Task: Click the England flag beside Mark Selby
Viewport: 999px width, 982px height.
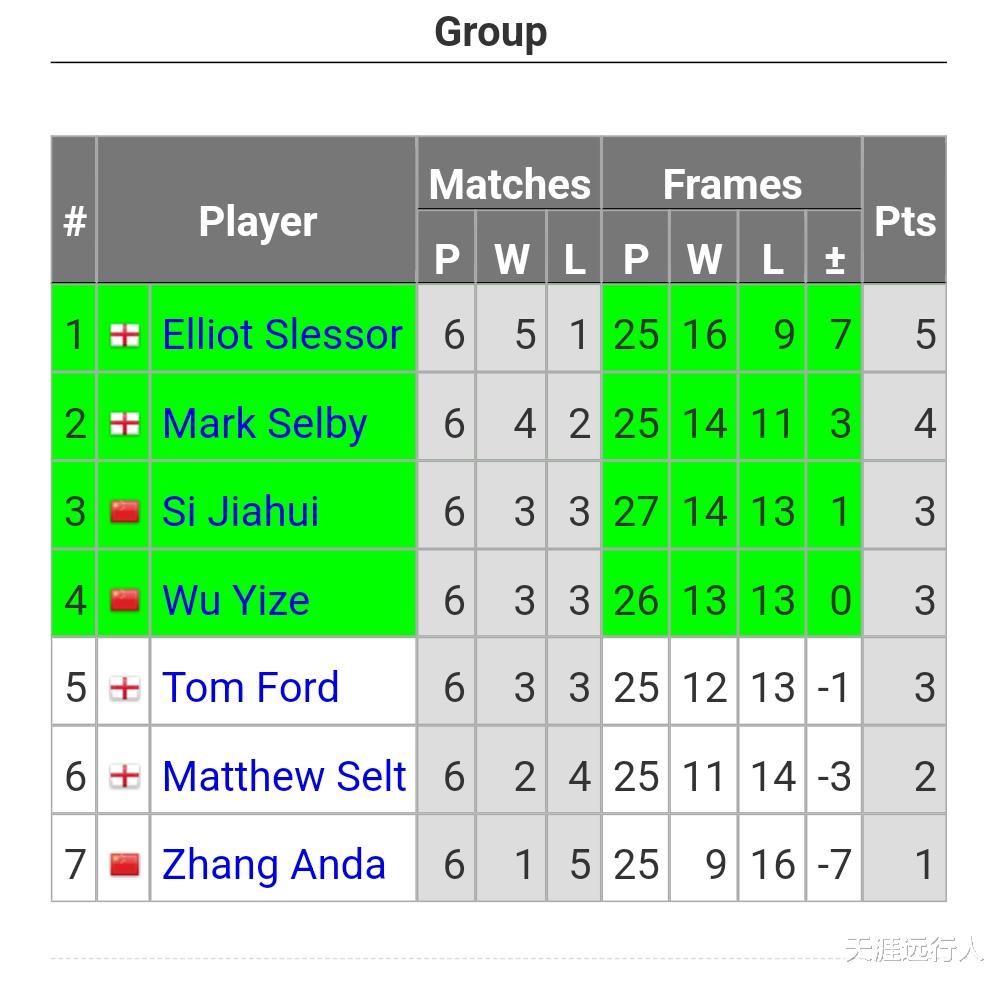Action: tap(124, 424)
